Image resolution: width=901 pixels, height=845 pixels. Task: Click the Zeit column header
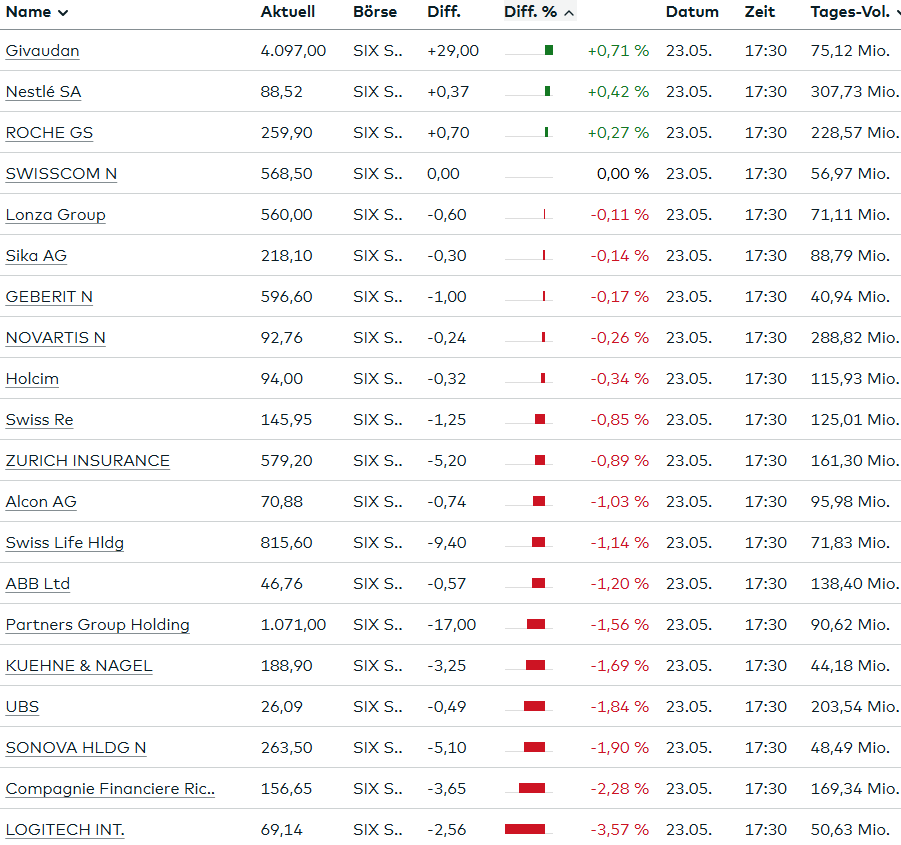pos(760,12)
